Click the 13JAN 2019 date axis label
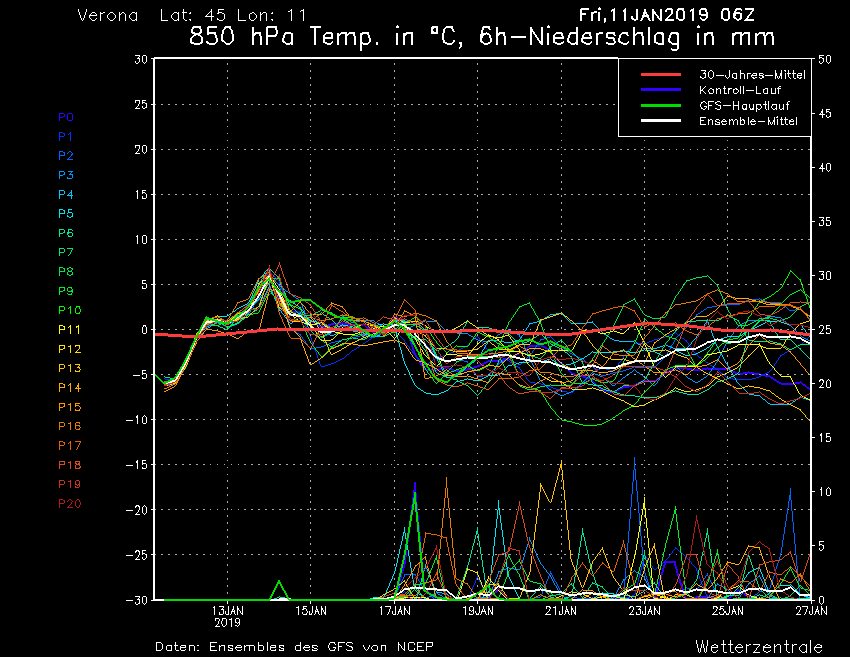The image size is (850, 657). pos(228,614)
